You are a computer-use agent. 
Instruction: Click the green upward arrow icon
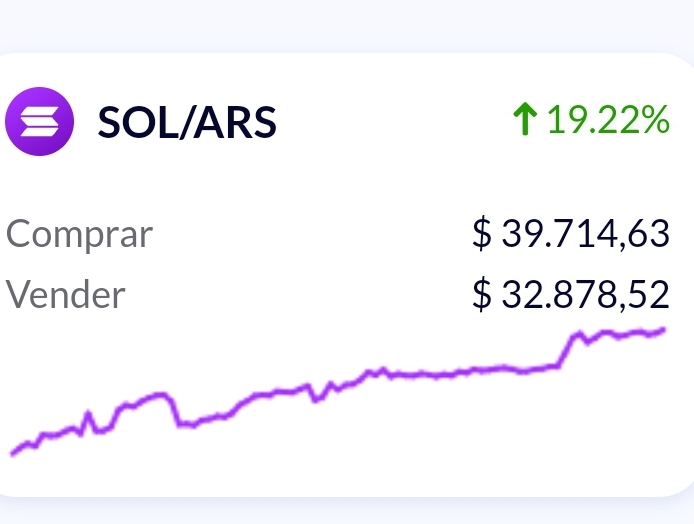click(525, 119)
